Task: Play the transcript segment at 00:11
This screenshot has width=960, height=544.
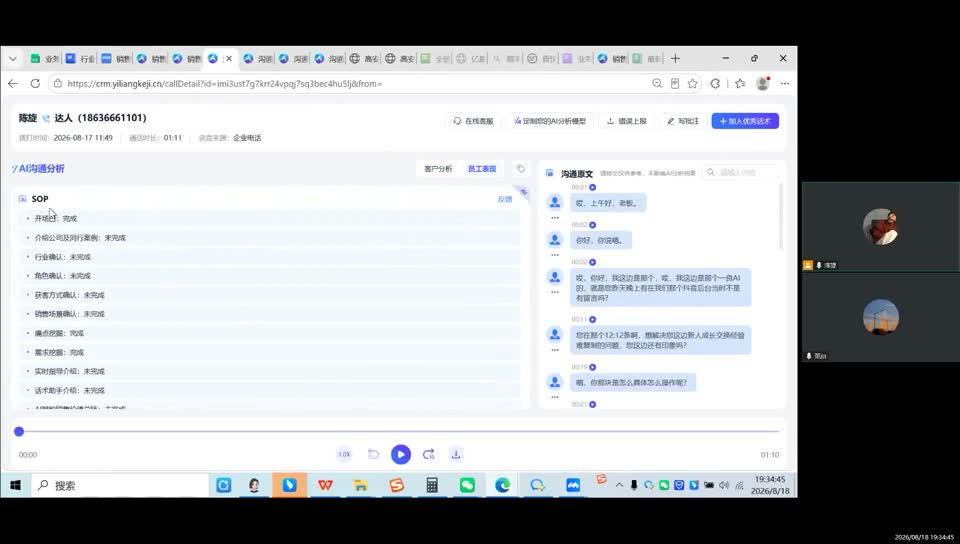Action: (x=593, y=319)
